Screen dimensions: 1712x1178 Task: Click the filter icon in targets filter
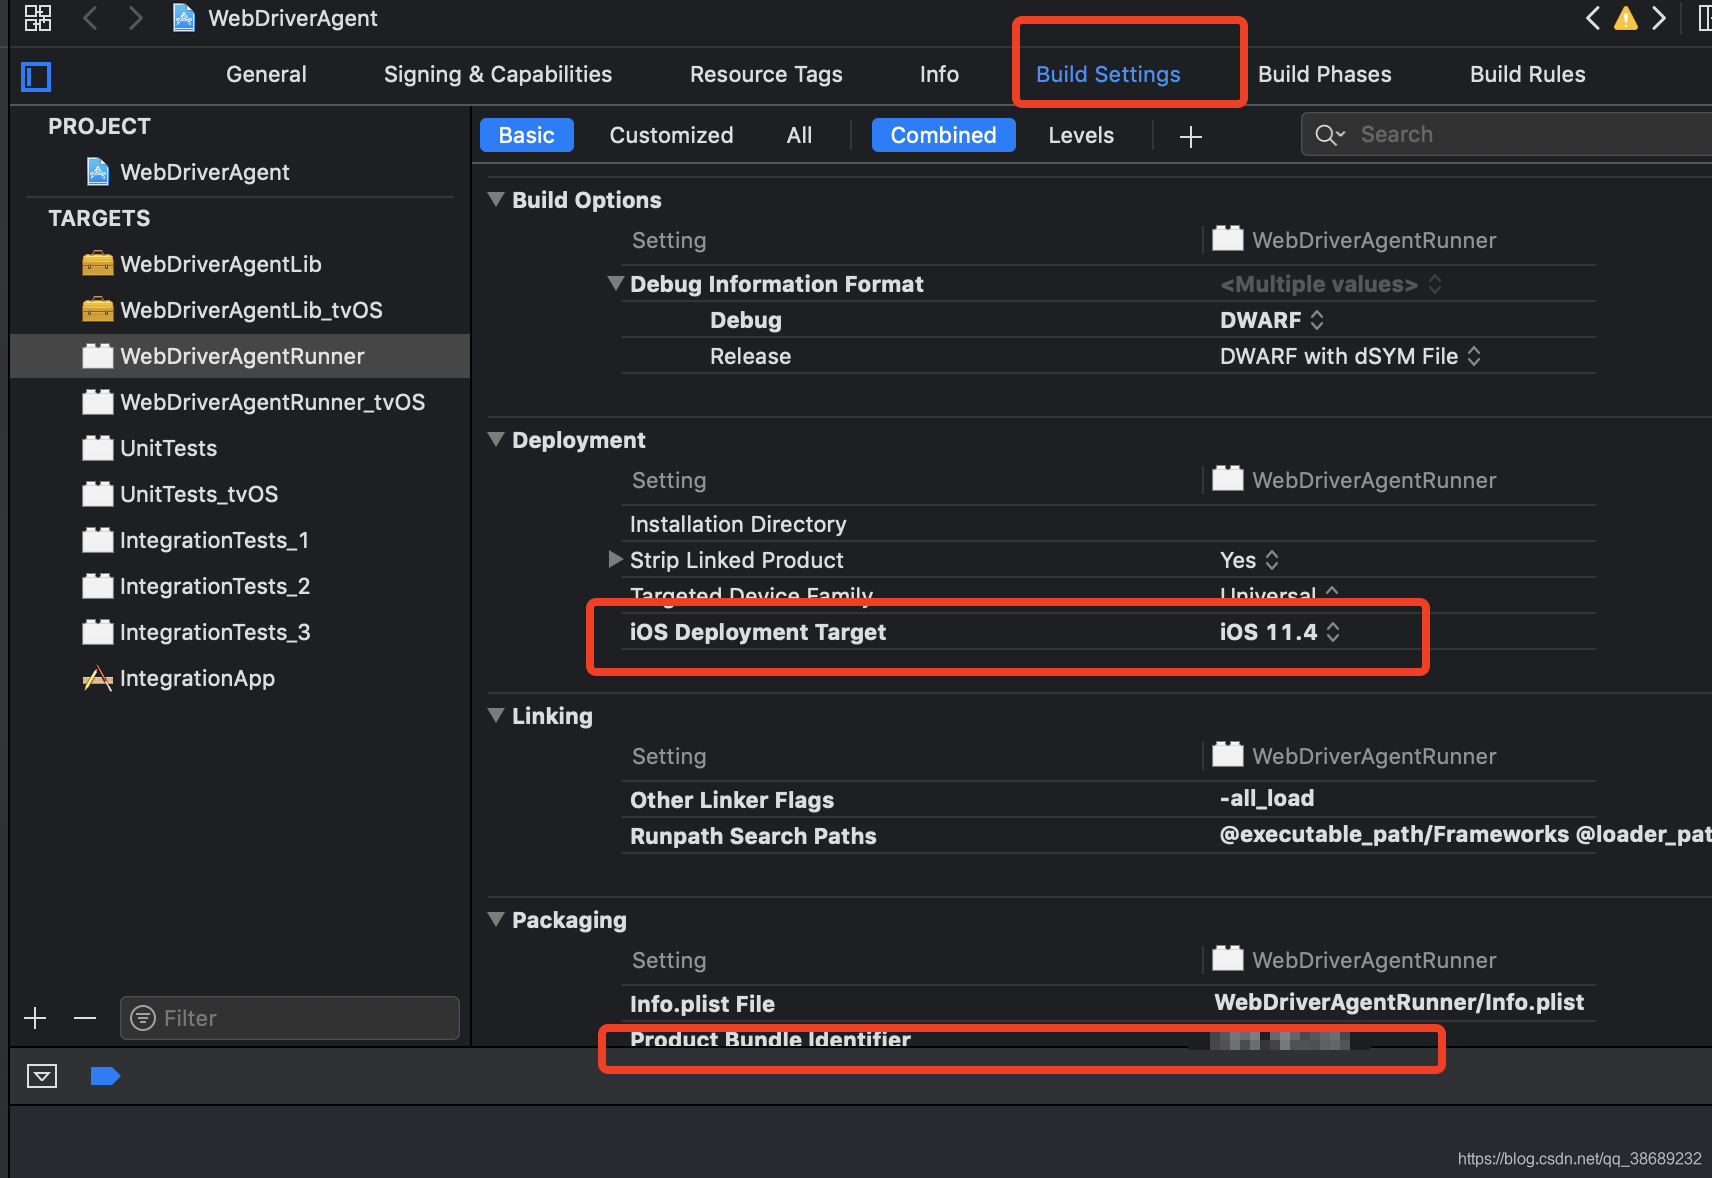[x=143, y=1018]
